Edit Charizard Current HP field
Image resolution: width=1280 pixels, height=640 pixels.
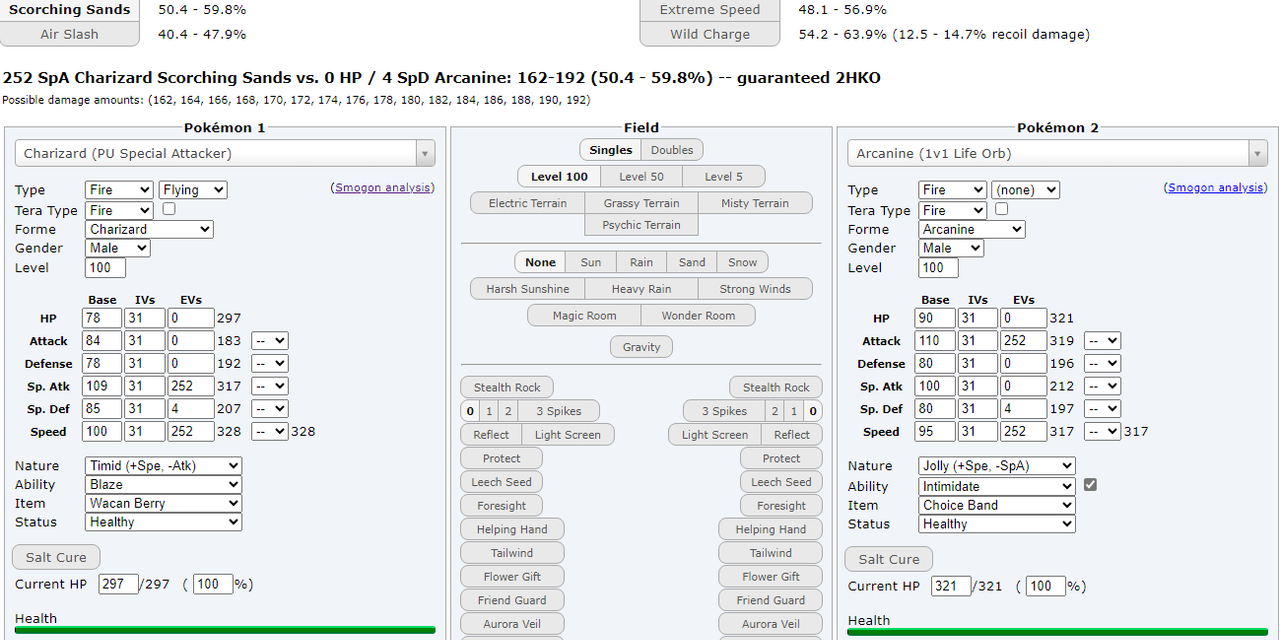pos(119,584)
